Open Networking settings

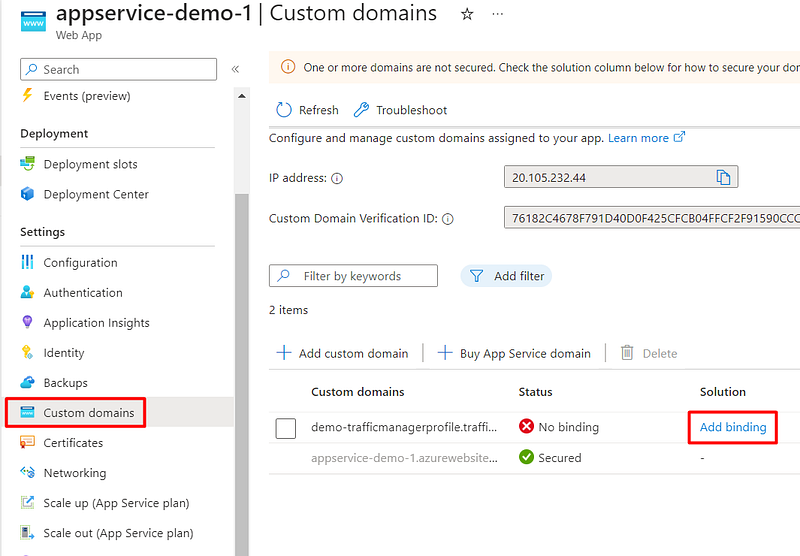75,473
